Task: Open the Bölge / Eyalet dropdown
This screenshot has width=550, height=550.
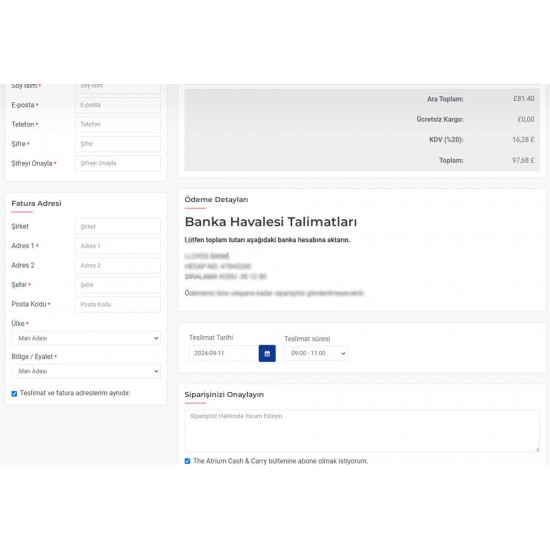Action: pos(86,371)
